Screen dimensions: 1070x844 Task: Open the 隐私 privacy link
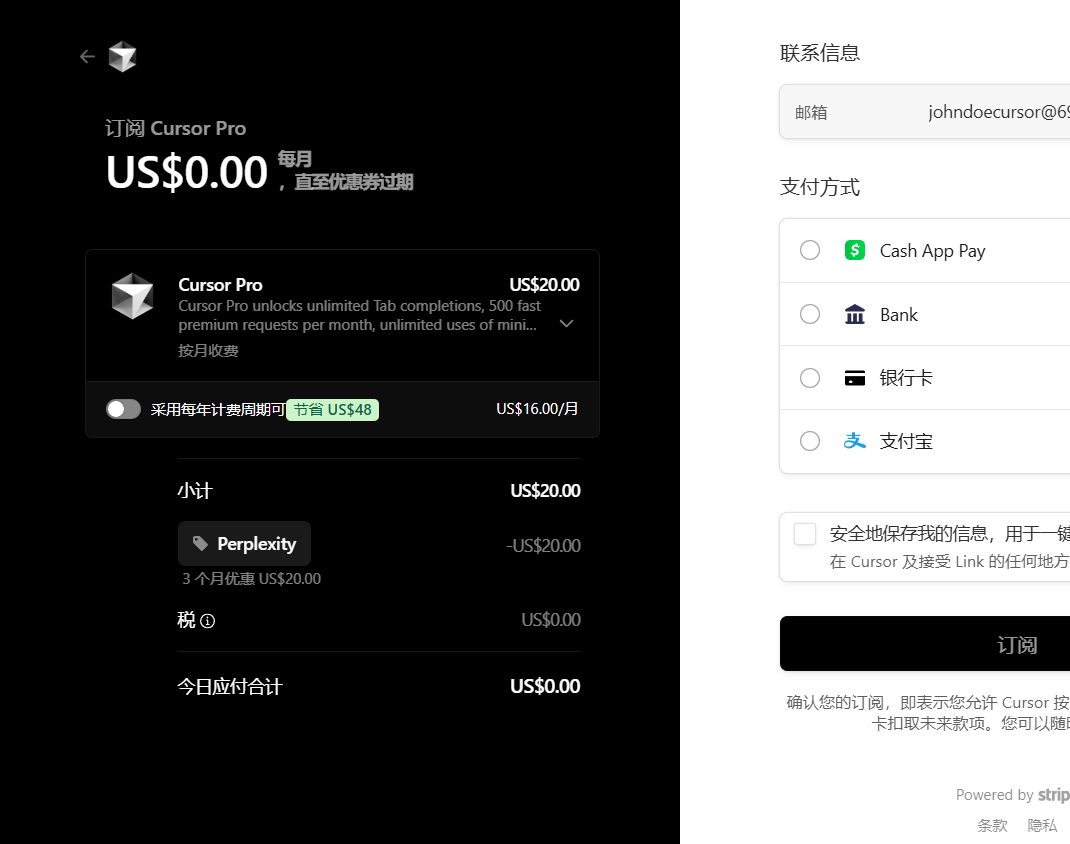tap(1042, 826)
